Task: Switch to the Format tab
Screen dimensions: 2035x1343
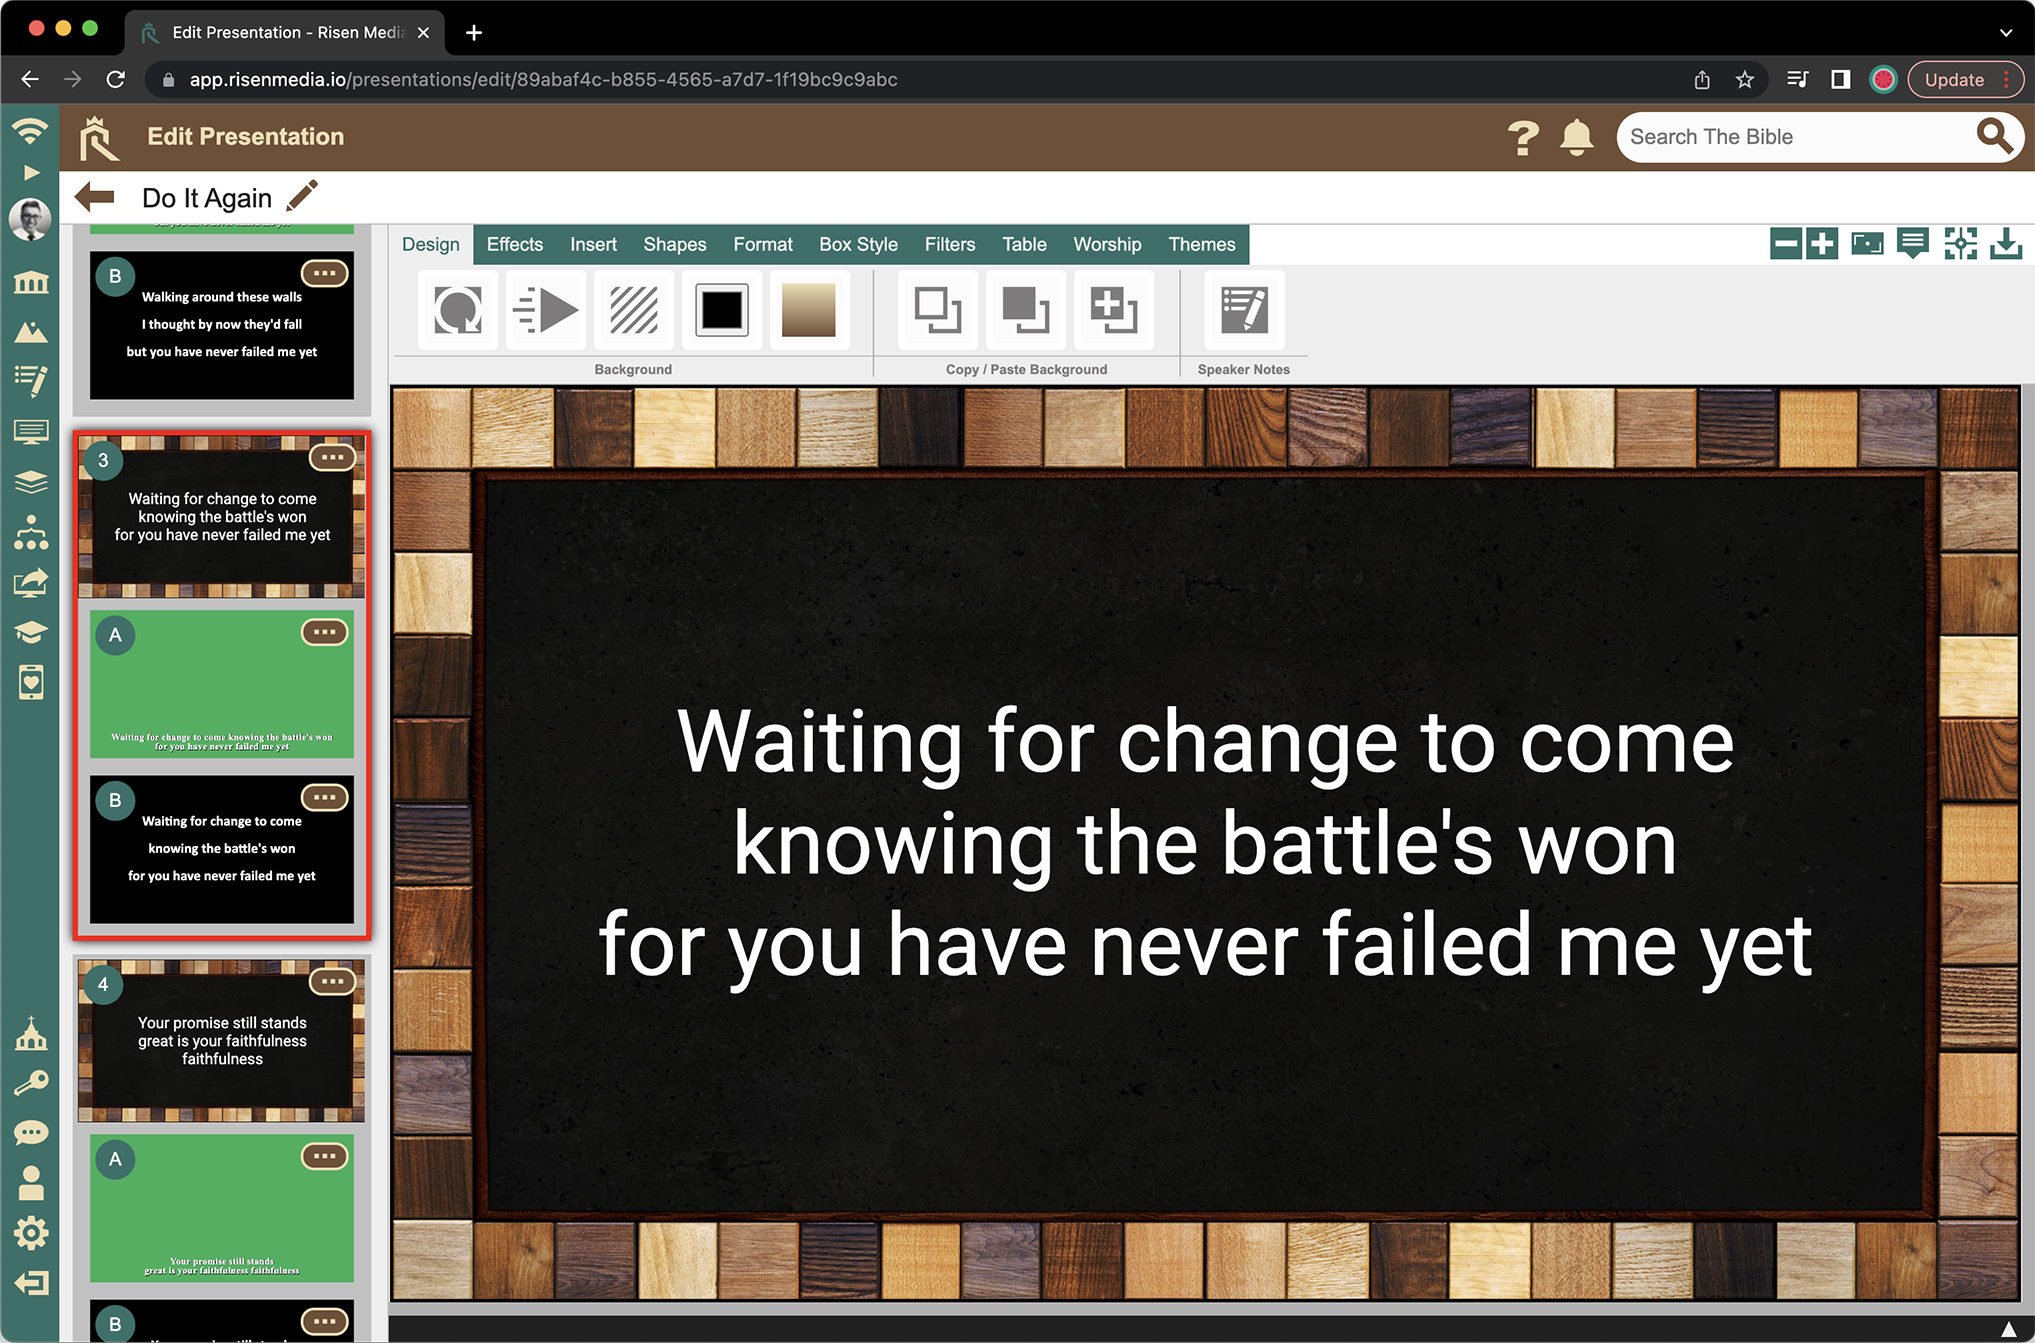Action: click(x=762, y=244)
